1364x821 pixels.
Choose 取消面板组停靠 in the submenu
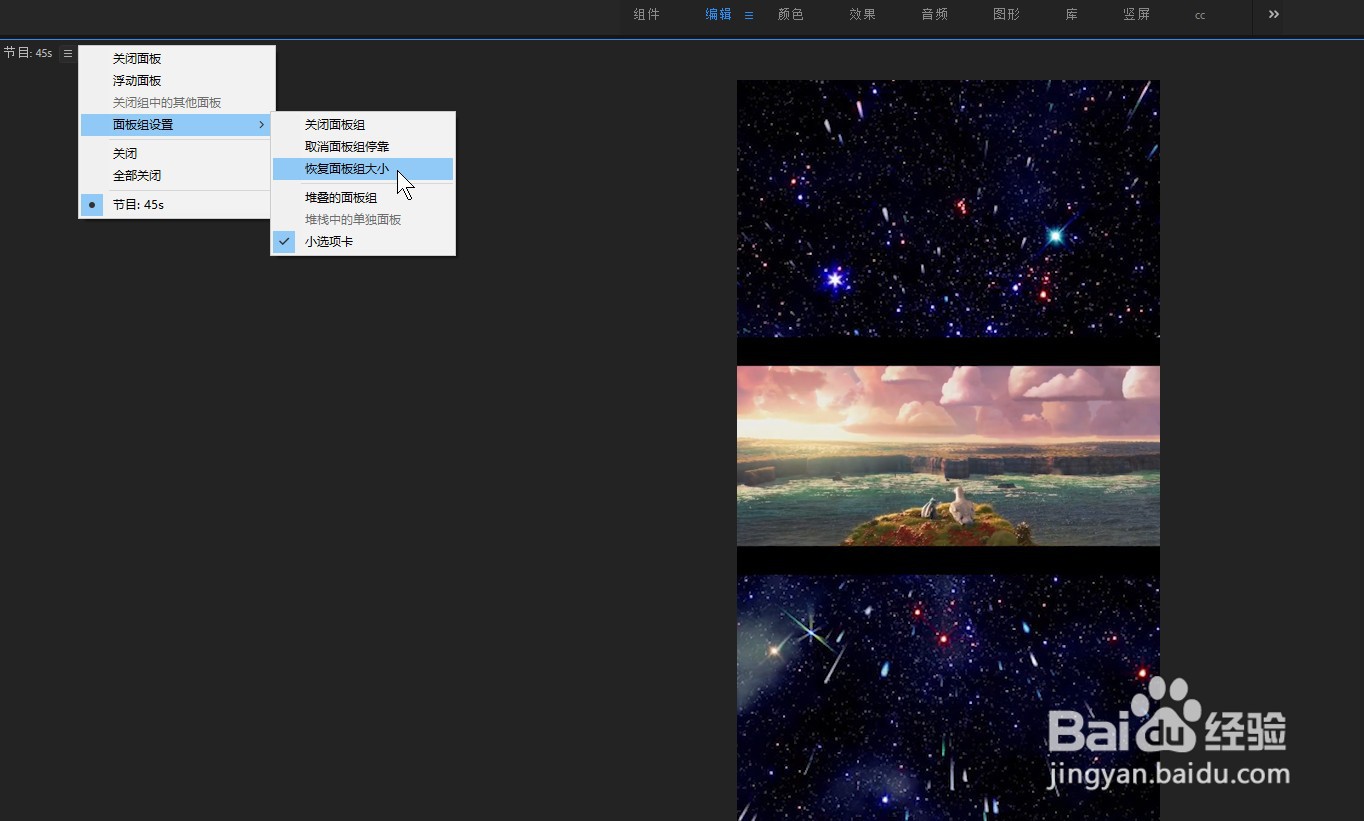click(363, 147)
